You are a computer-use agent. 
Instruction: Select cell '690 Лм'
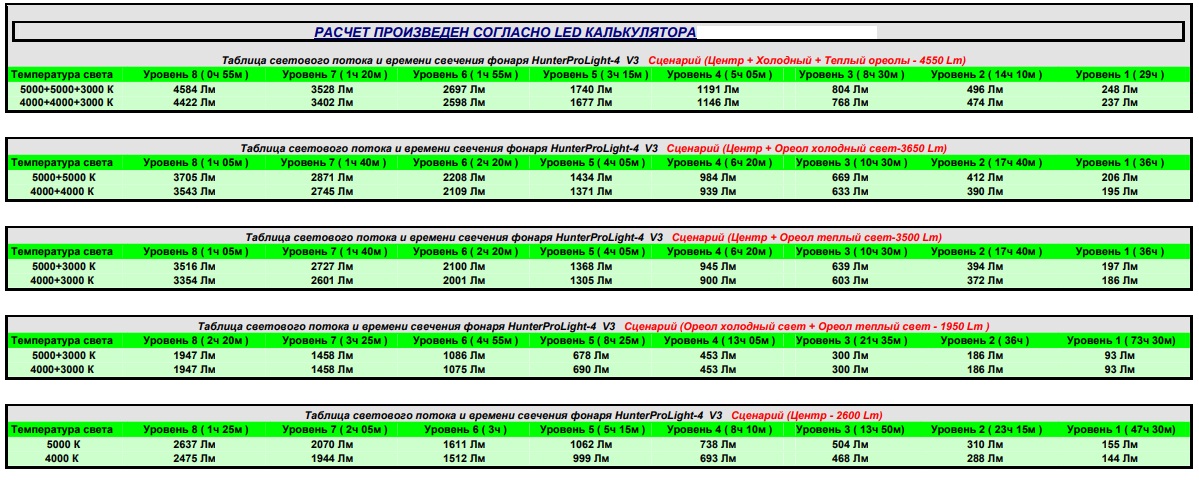(x=596, y=368)
